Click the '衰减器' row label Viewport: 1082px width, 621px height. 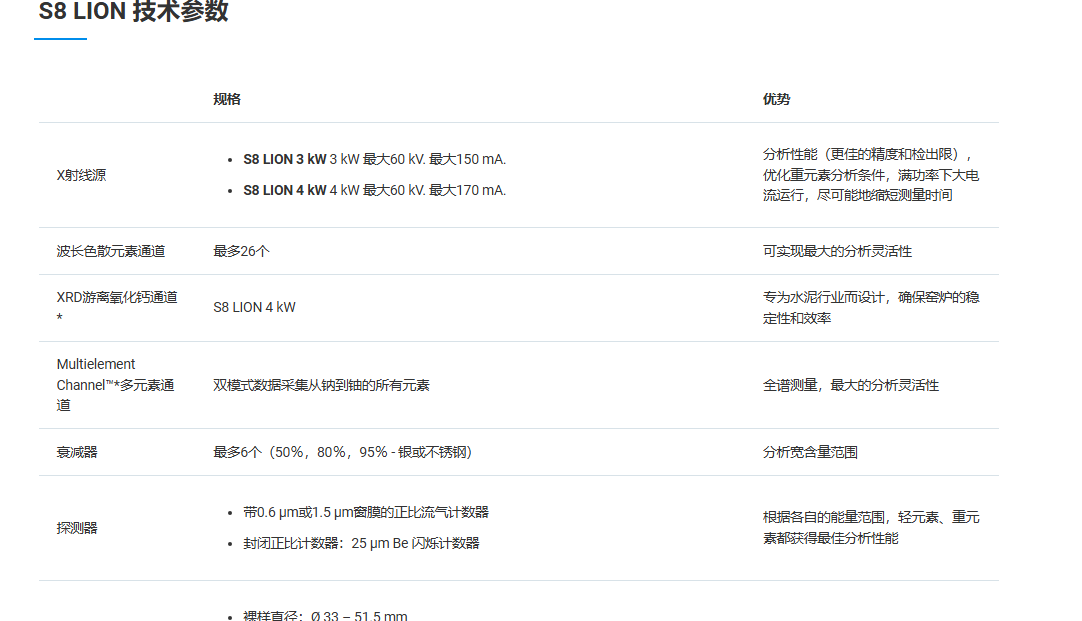point(77,452)
